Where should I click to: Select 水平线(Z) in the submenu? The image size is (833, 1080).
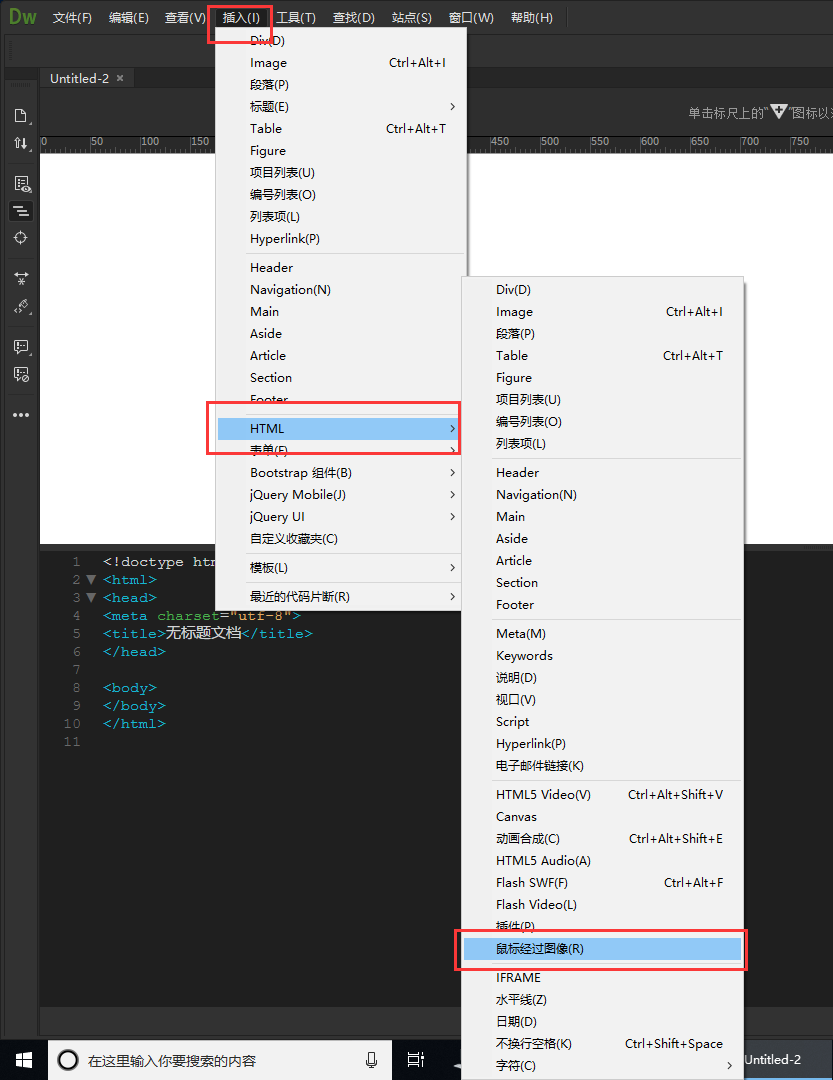tap(602, 999)
